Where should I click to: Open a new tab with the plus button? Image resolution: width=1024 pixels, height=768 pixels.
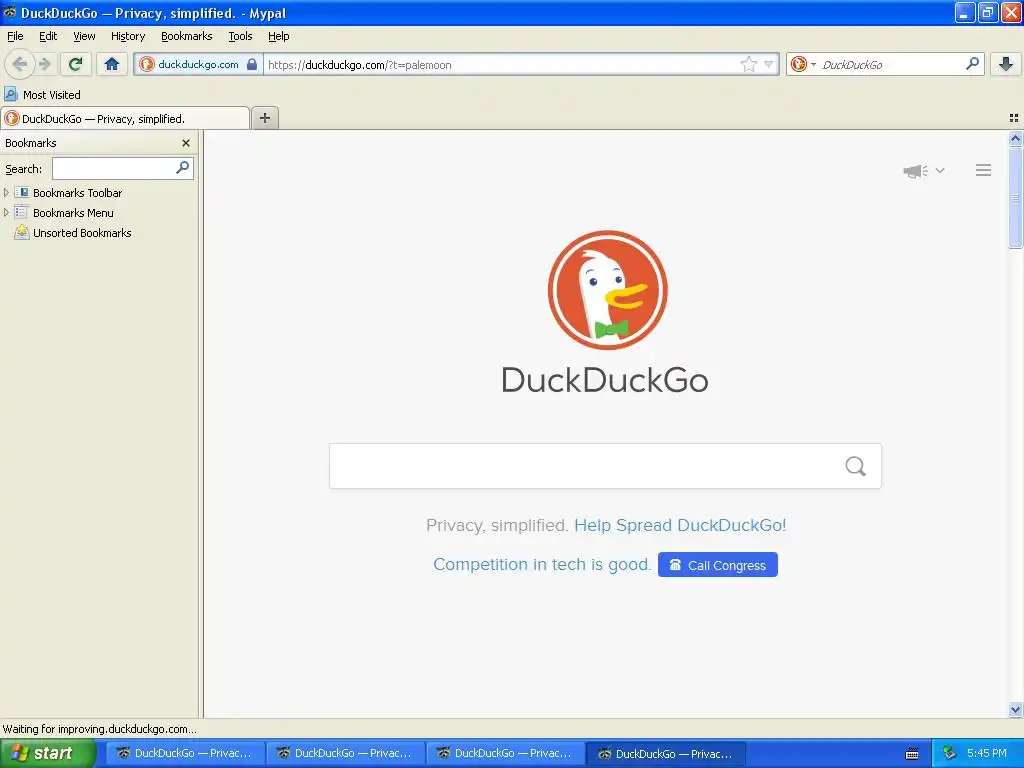click(x=264, y=118)
